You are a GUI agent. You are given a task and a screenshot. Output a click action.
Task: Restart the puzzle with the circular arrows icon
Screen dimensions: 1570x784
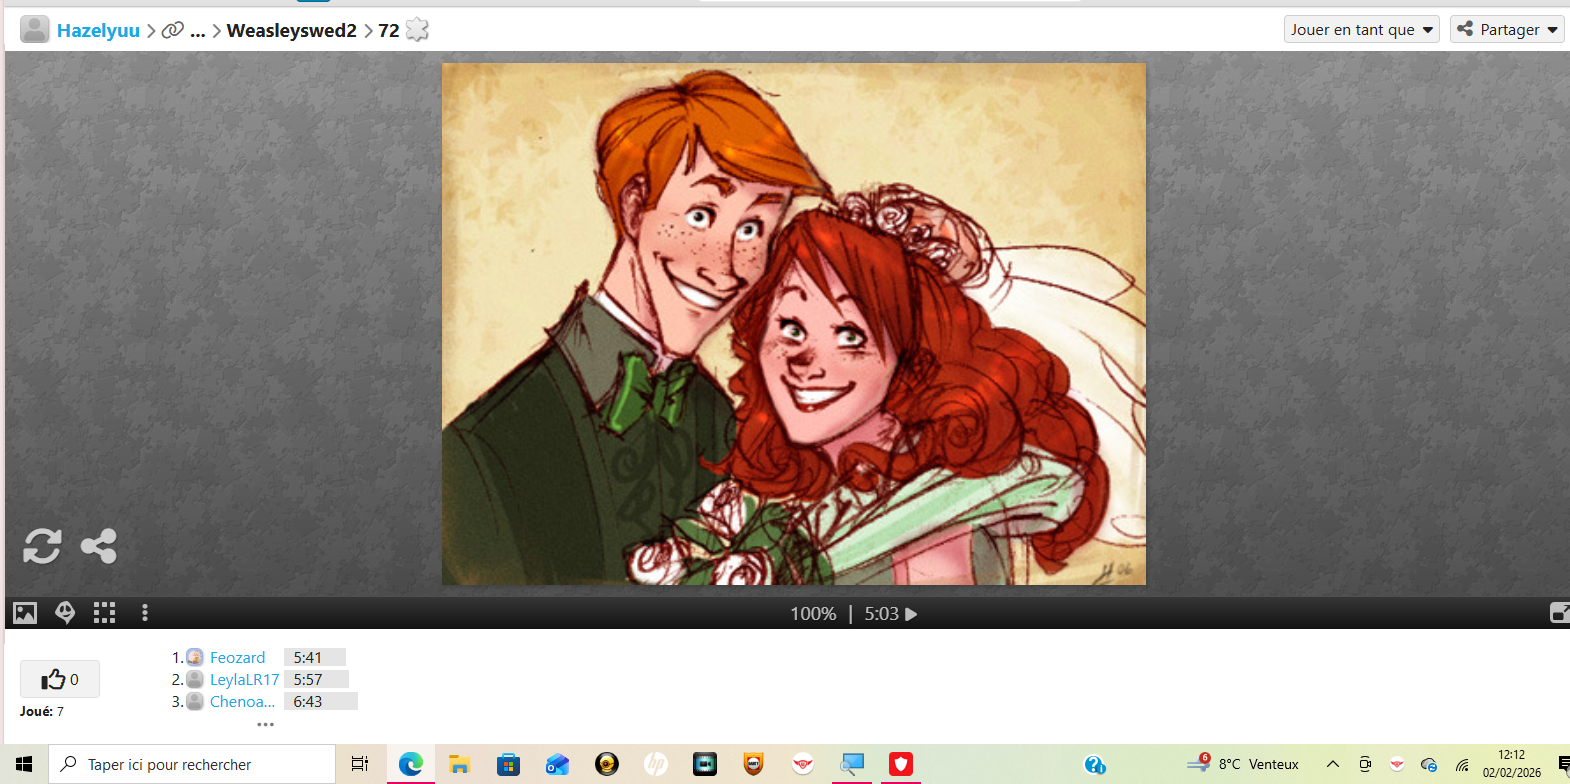coord(42,546)
